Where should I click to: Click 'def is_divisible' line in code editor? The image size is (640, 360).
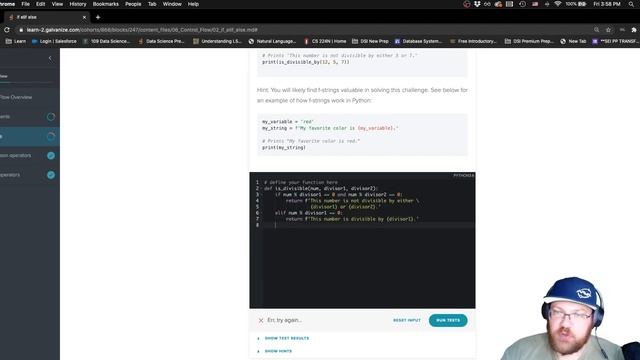tap(321, 189)
